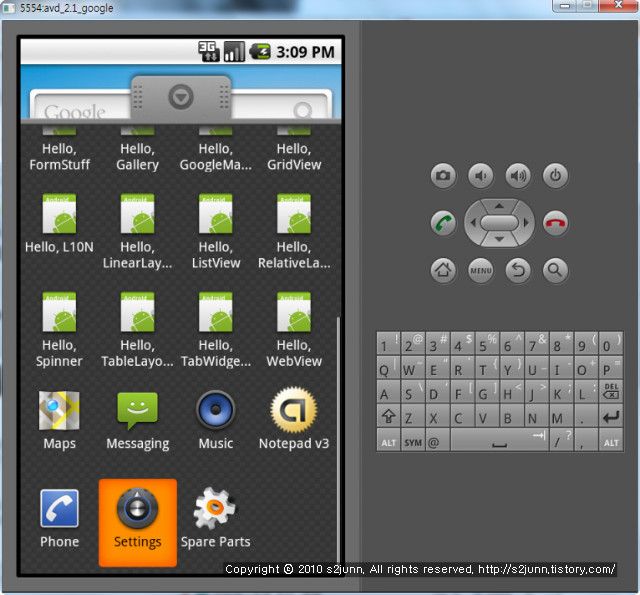Click the emulator back button
The image size is (640, 595).
(x=518, y=270)
